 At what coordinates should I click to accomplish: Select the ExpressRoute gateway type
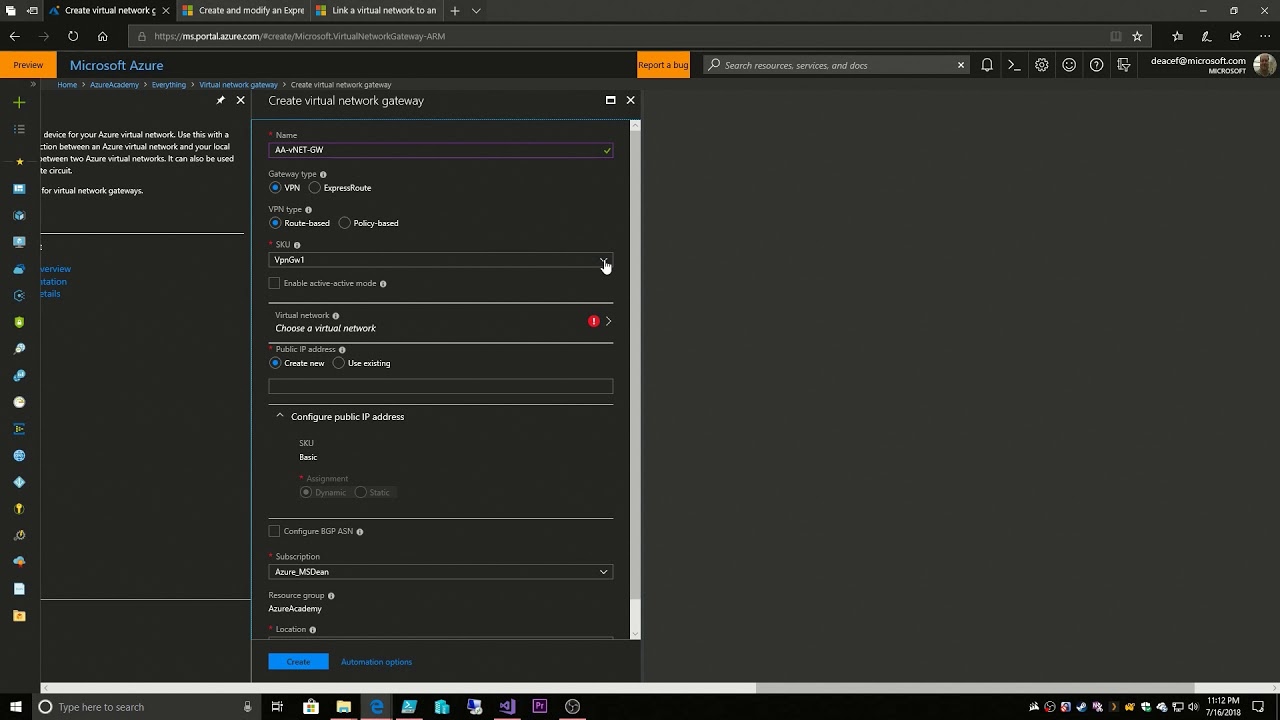tap(315, 188)
